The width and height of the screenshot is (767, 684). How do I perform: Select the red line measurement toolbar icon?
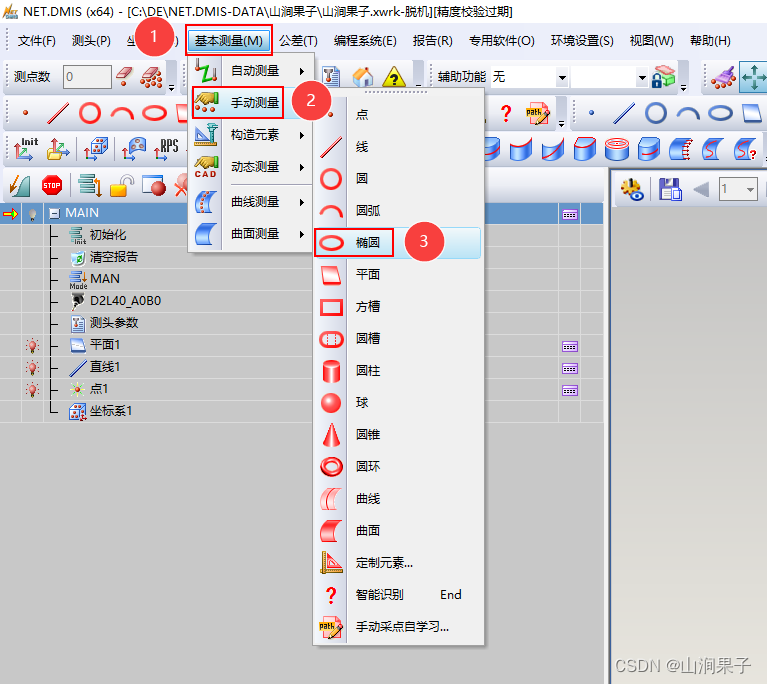(x=57, y=113)
